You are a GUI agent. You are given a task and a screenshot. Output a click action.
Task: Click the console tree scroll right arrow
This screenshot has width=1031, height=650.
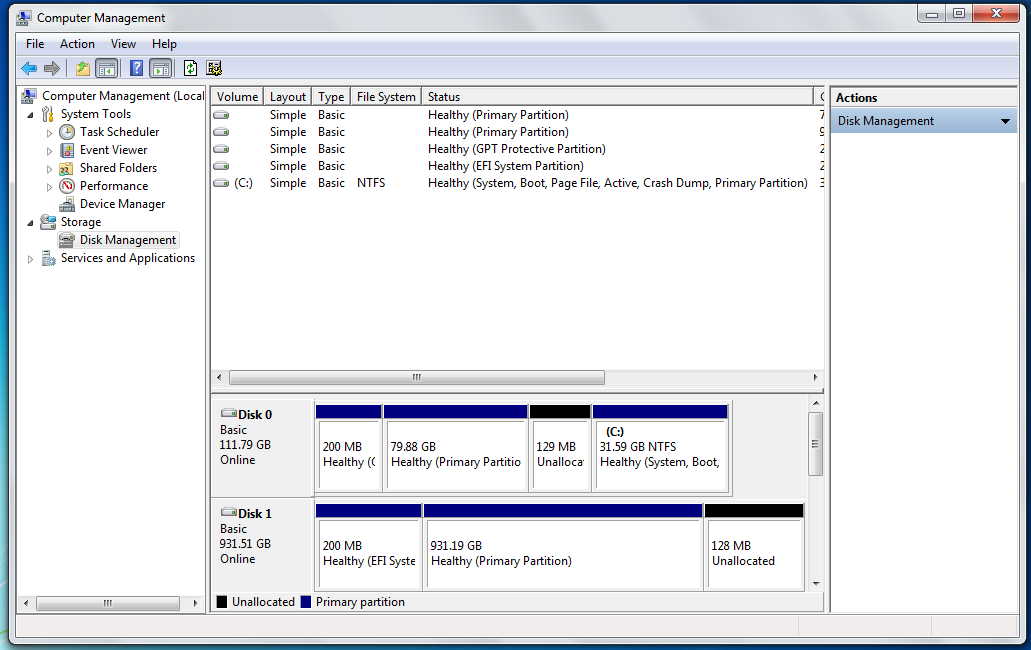pos(195,603)
